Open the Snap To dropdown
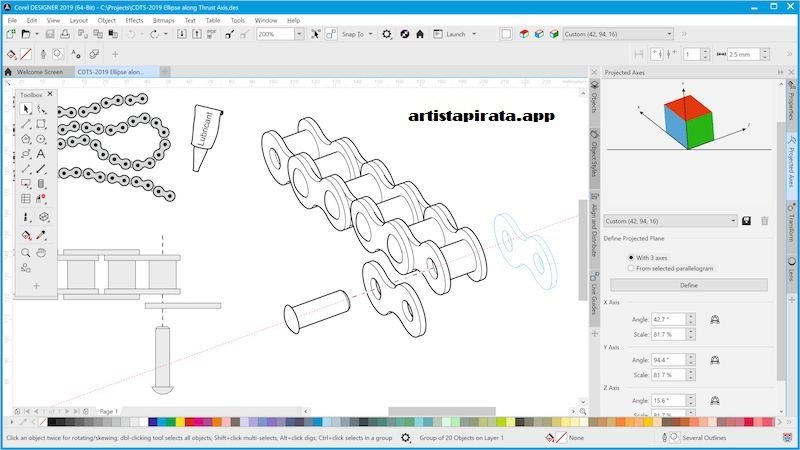 [x=370, y=34]
